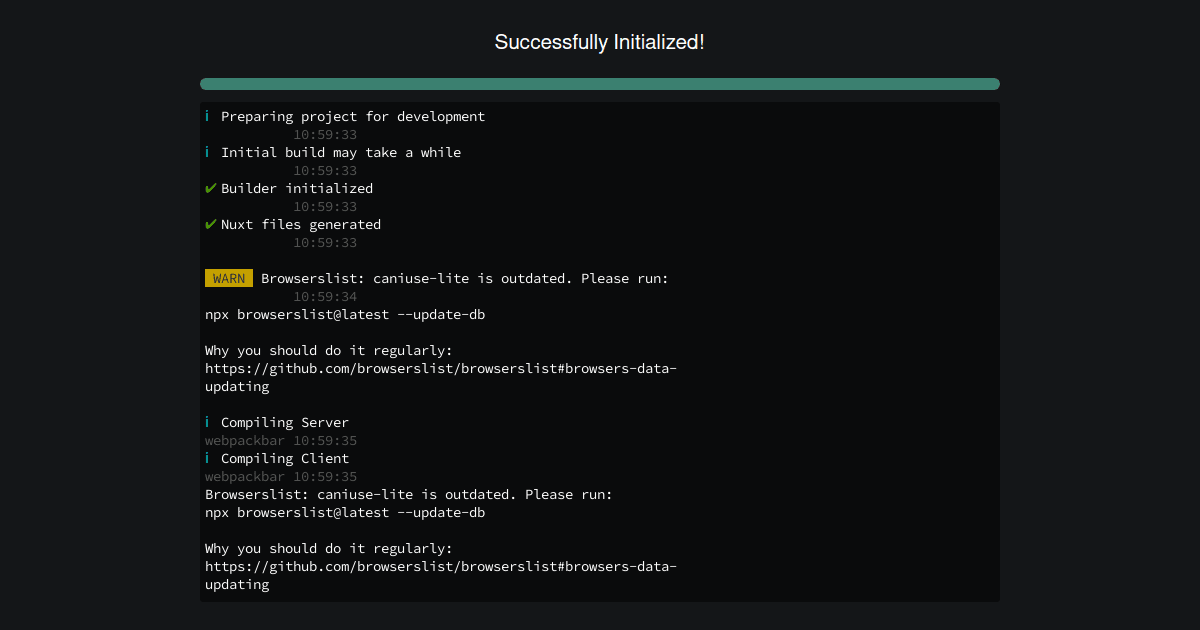1200x630 pixels.
Task: Select the timestamp beside the WARN entry
Action: pos(326,296)
